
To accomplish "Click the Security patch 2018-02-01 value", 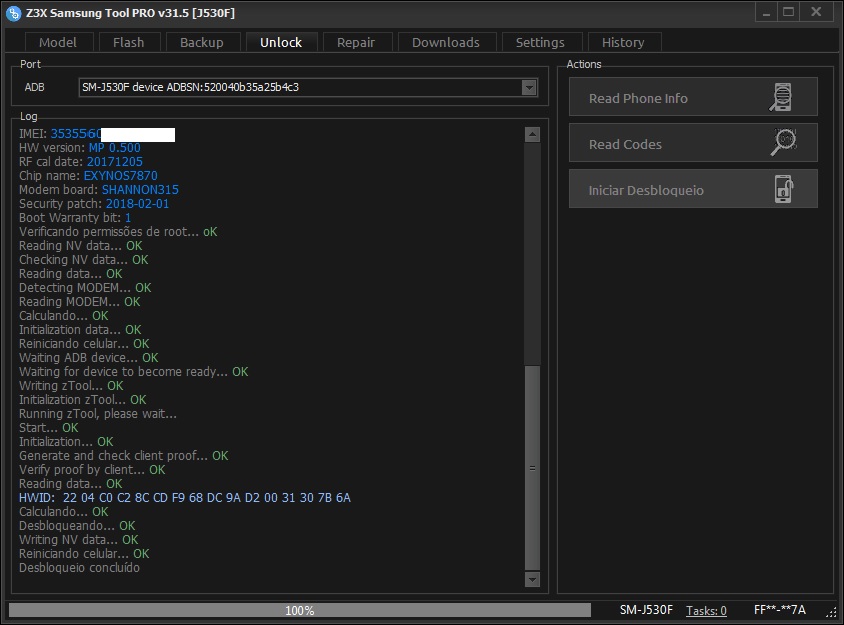I will pos(137,203).
